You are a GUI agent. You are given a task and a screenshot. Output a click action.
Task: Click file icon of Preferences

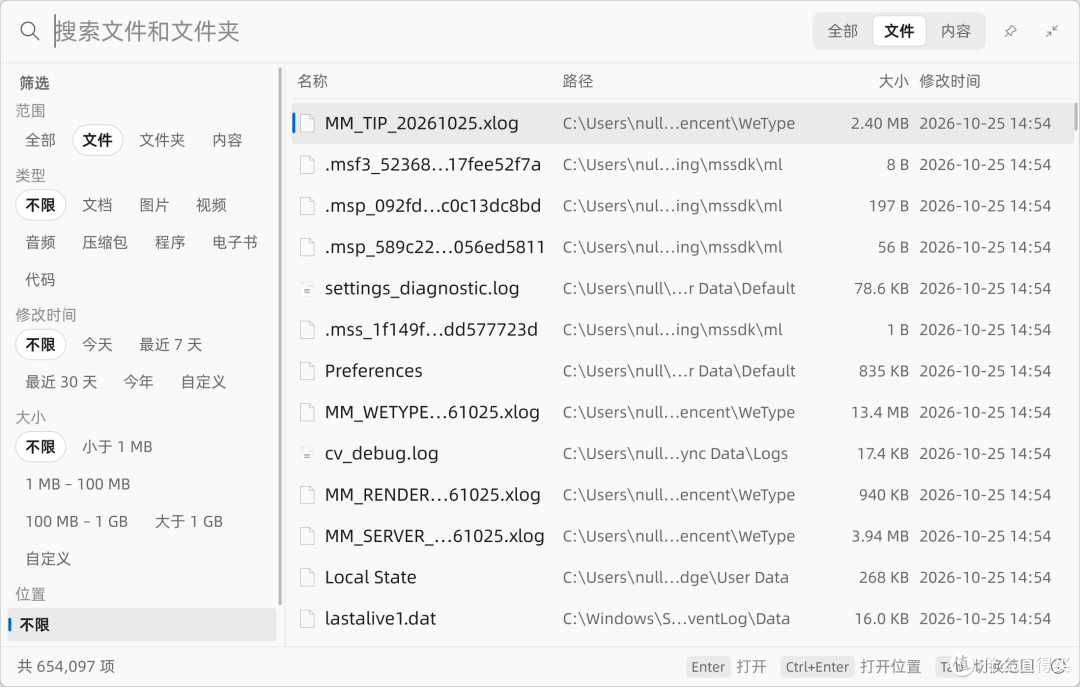(307, 371)
